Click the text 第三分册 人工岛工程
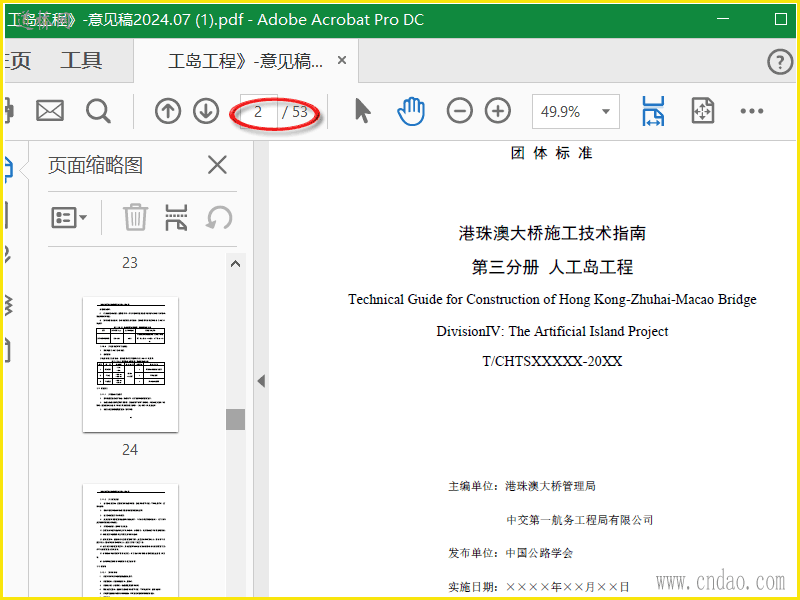 (x=552, y=267)
